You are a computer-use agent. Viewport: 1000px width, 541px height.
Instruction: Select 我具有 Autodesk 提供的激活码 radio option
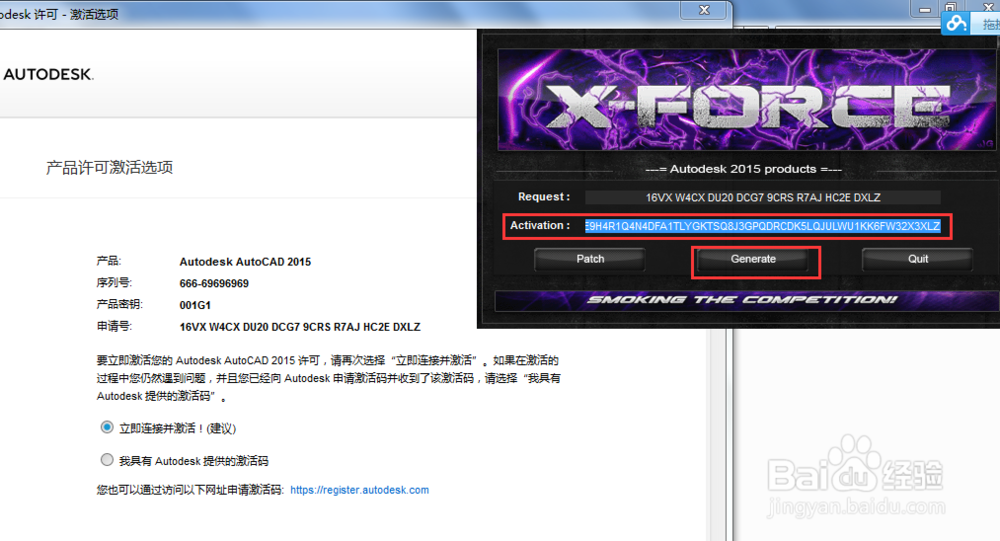[x=107, y=460]
